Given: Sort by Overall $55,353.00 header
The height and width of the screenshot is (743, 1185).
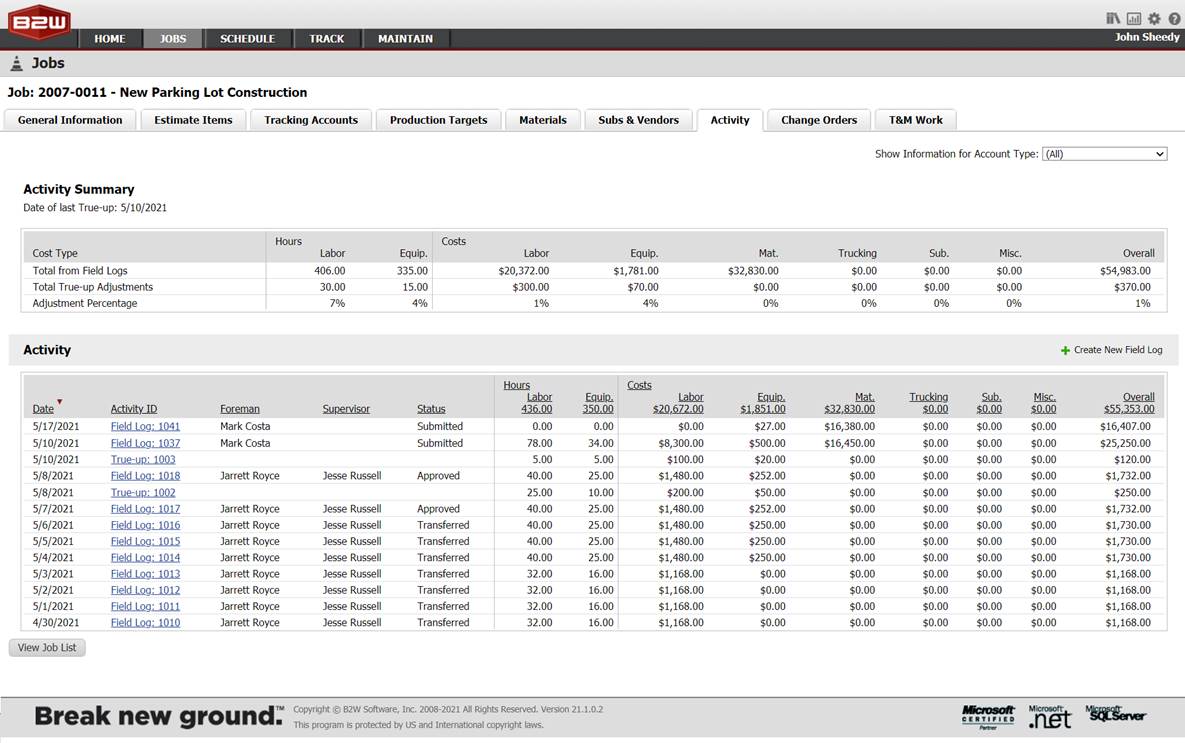Looking at the screenshot, I should click(1129, 403).
